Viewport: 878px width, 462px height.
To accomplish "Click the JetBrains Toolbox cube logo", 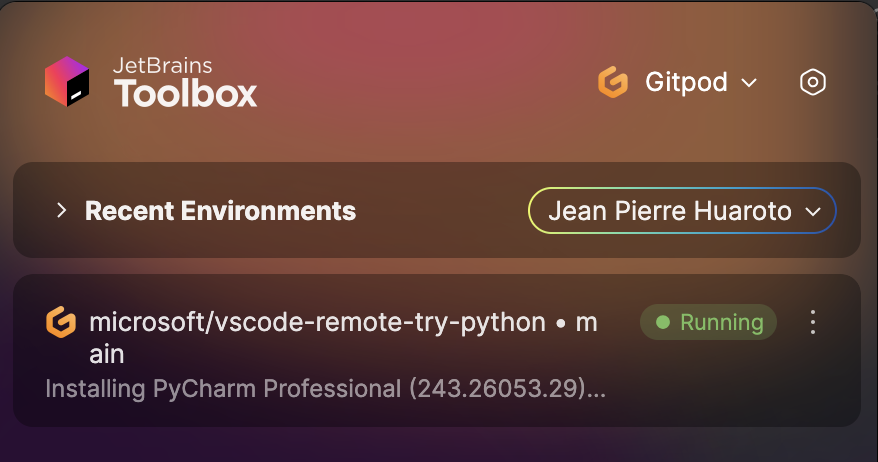I will [67, 82].
